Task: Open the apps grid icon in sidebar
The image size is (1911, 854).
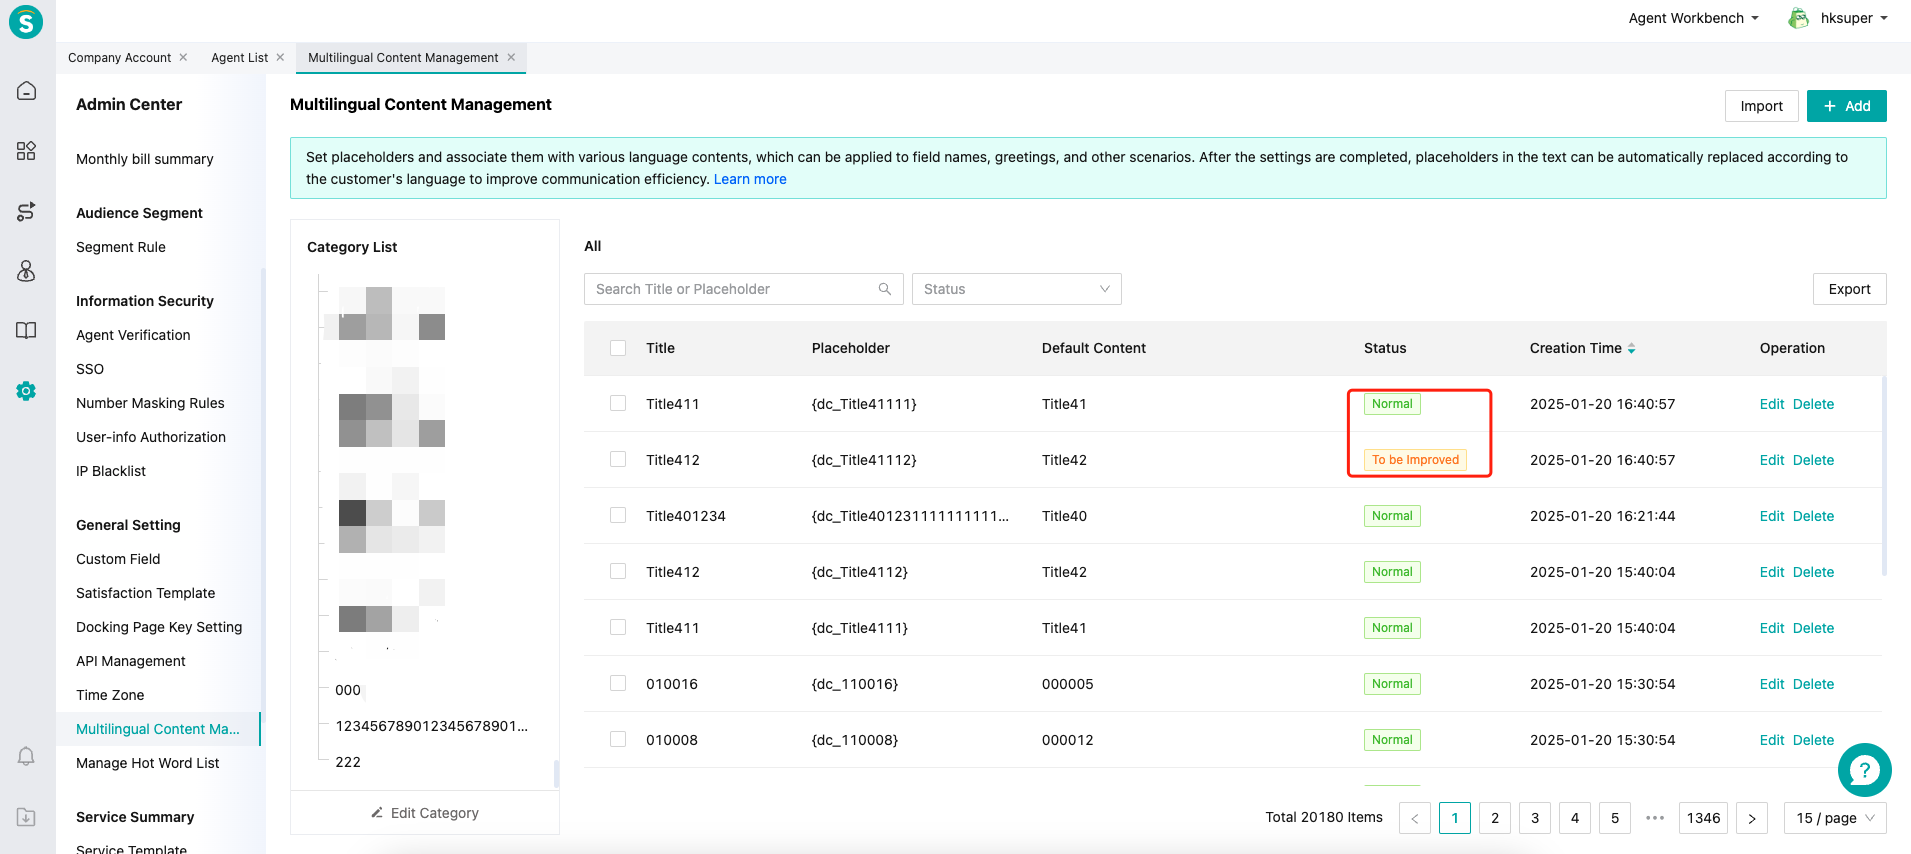Action: tap(27, 151)
